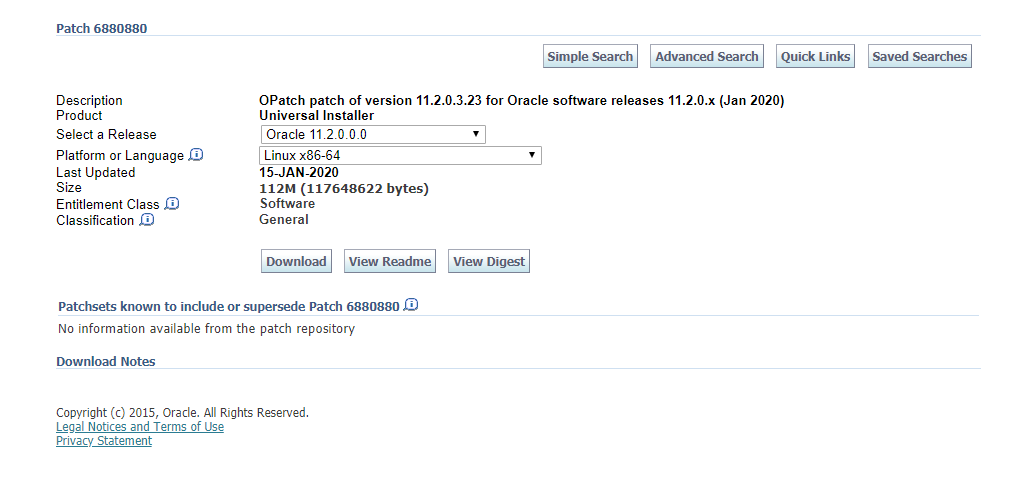Open the Linux x86-64 platform dropdown

click(x=400, y=155)
